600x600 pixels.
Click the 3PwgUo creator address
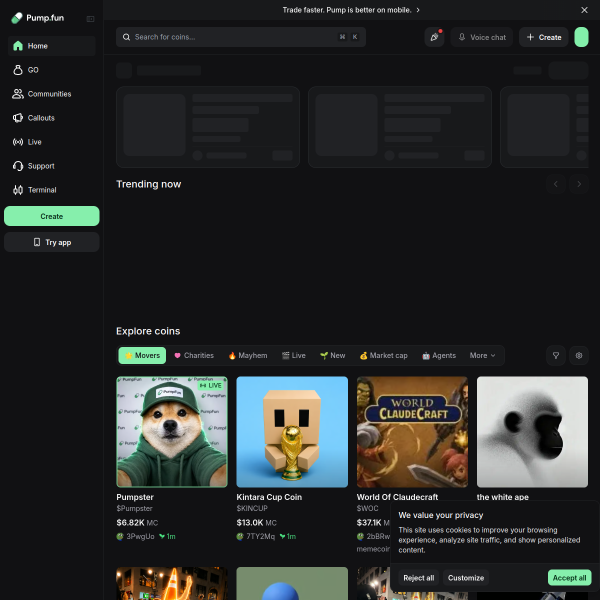click(140, 536)
